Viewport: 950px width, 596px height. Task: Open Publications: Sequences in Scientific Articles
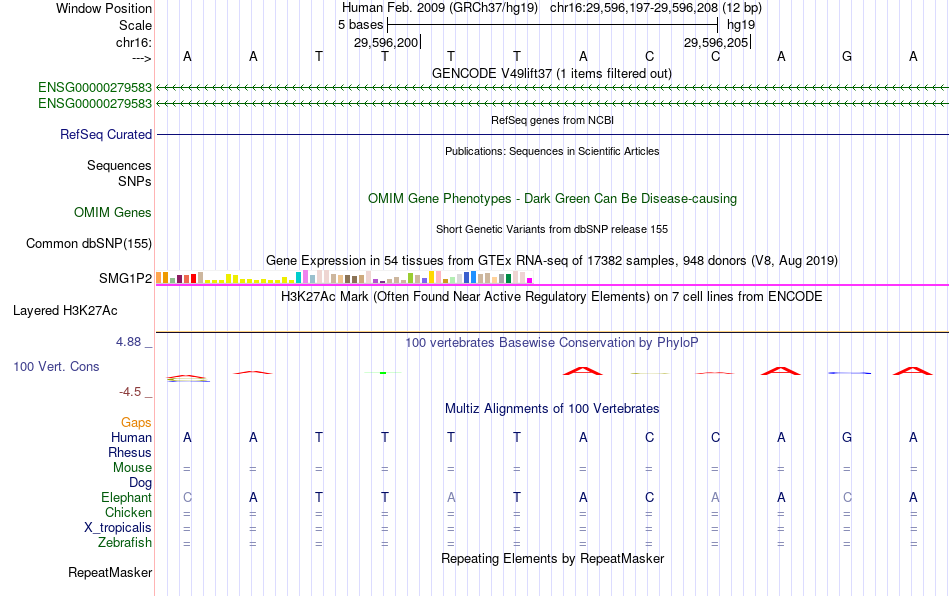(x=552, y=151)
